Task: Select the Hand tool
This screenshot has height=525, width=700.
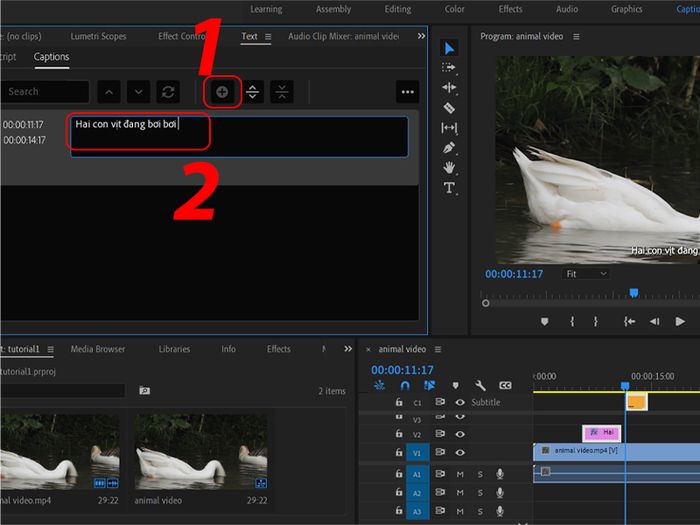Action: point(449,167)
